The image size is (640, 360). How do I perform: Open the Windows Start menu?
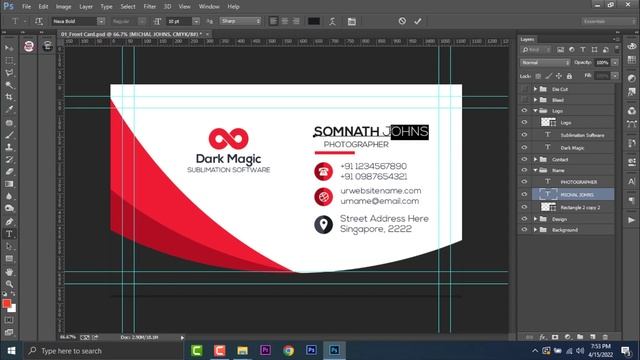point(11,351)
